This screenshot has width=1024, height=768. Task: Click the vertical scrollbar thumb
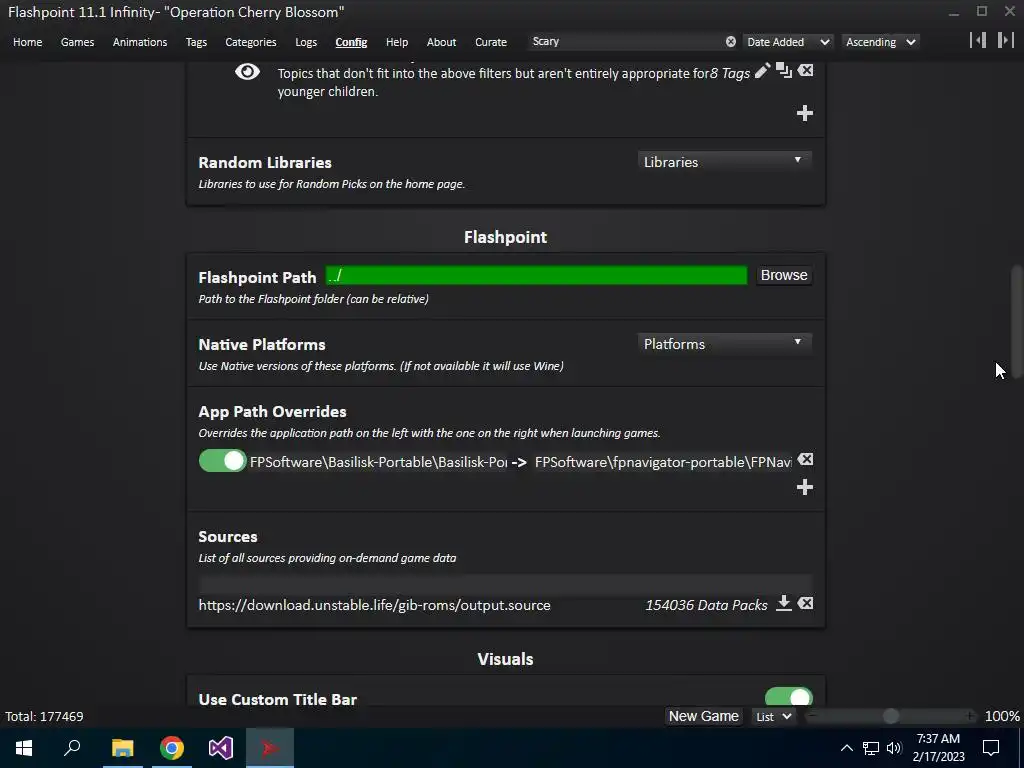point(1017,320)
